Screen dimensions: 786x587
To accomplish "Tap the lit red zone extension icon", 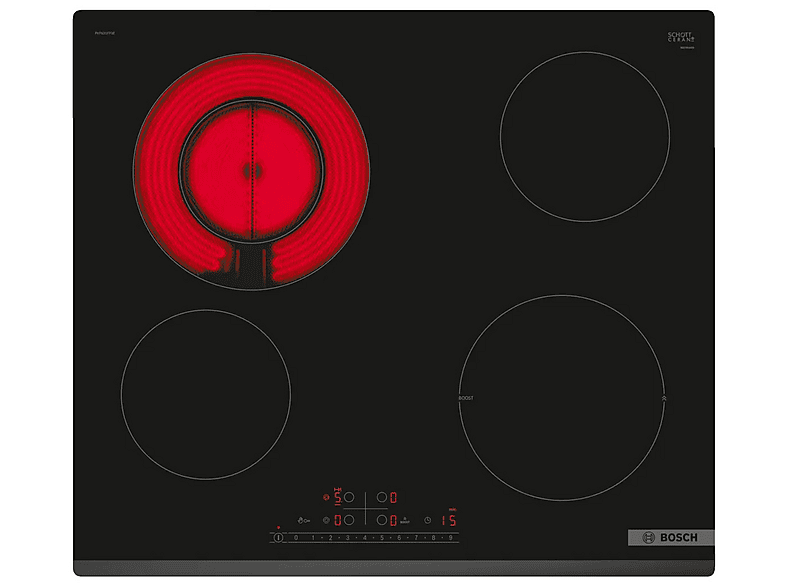I will coord(326,497).
